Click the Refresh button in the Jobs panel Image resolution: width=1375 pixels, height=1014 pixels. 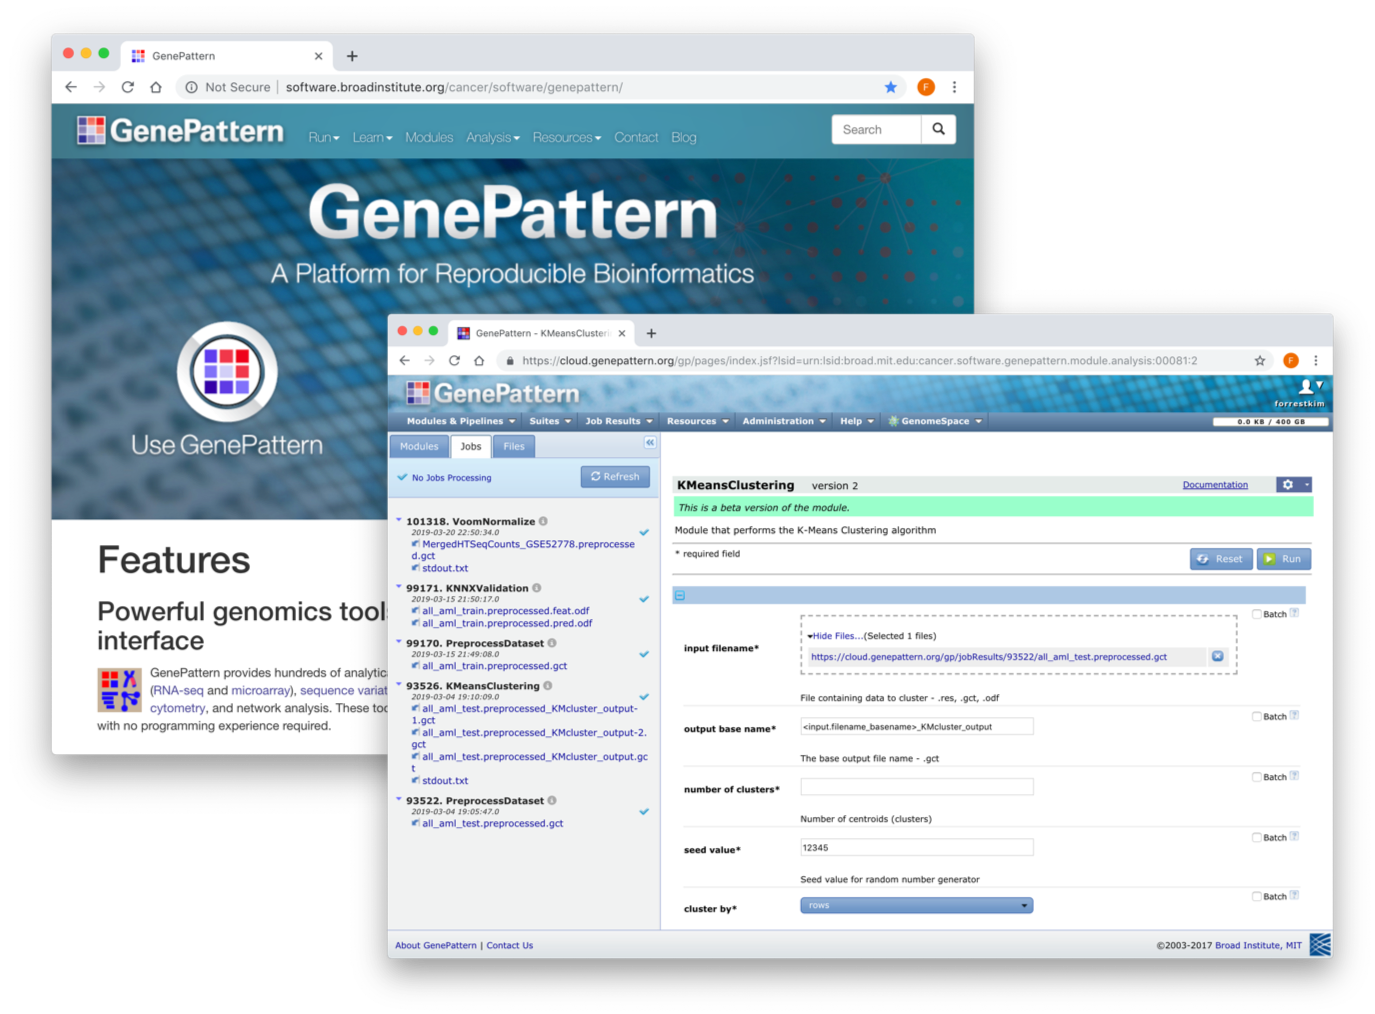coord(615,477)
